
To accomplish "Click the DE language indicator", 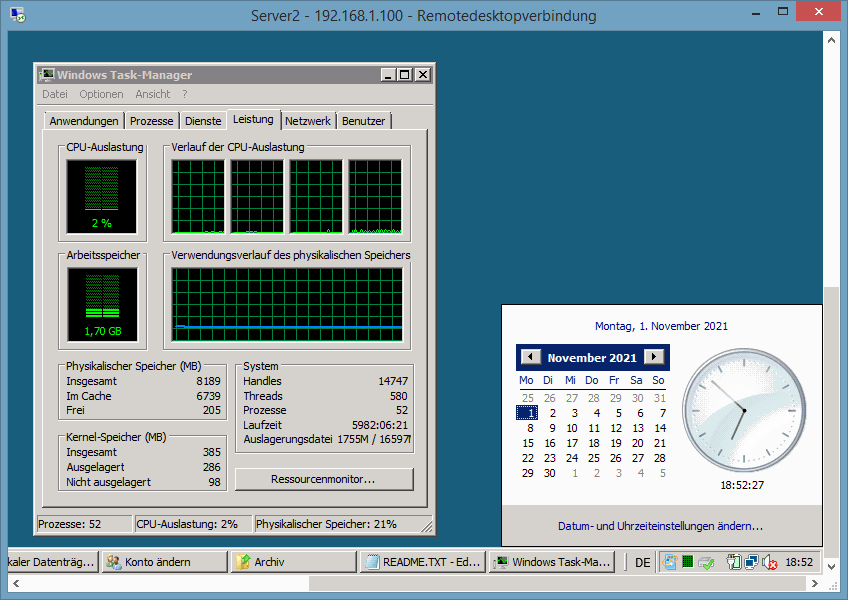I will tap(642, 563).
